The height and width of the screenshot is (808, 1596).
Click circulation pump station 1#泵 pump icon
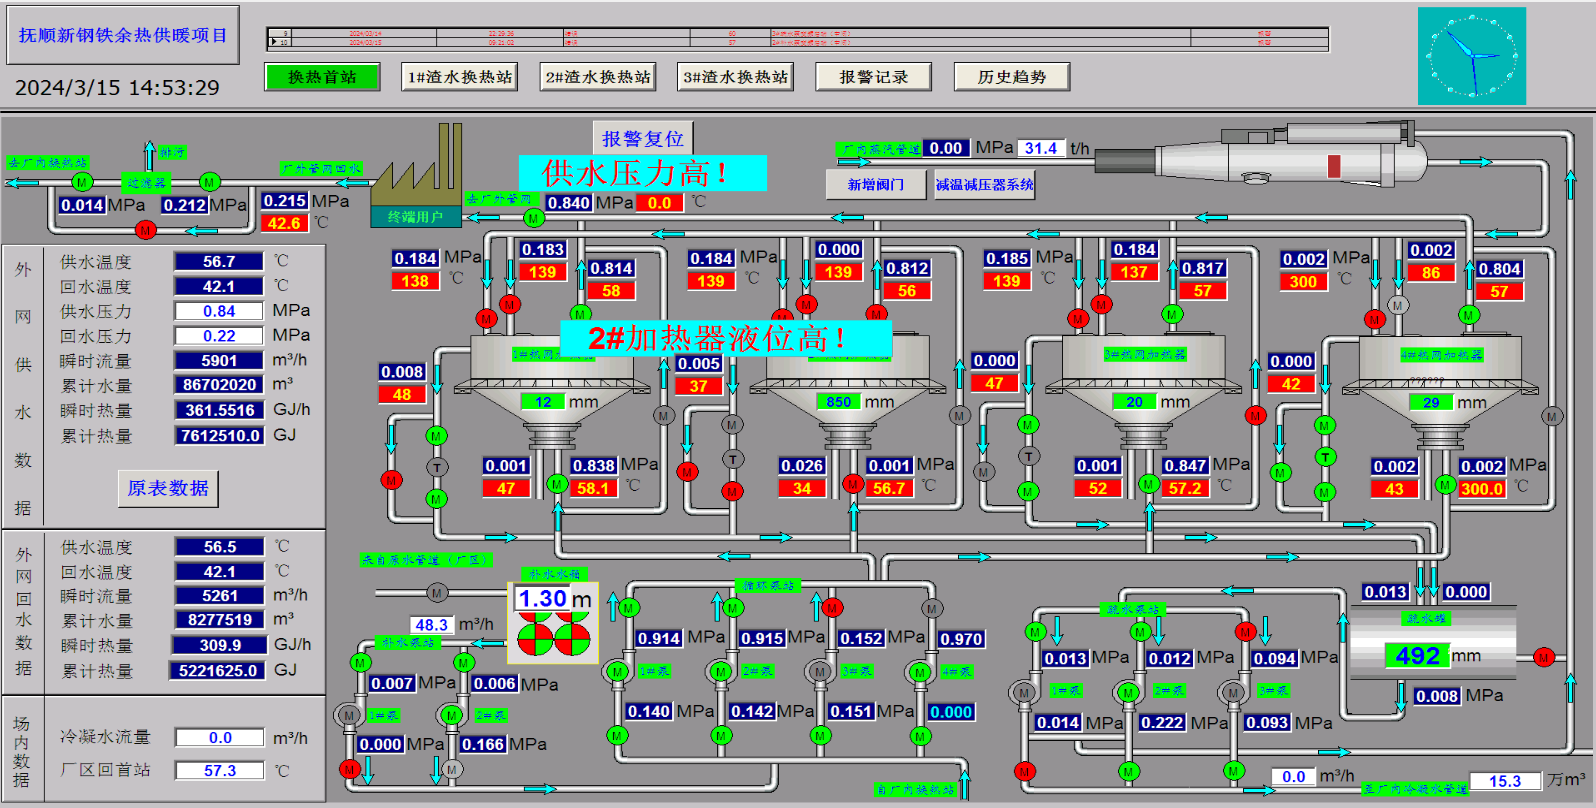(x=618, y=672)
